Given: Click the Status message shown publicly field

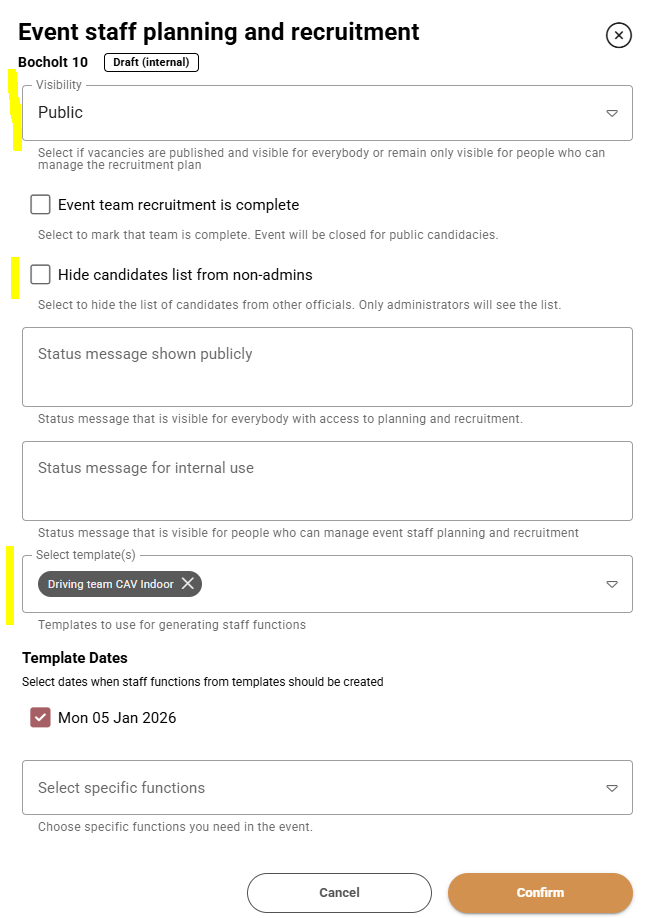Looking at the screenshot, I should pos(327,366).
